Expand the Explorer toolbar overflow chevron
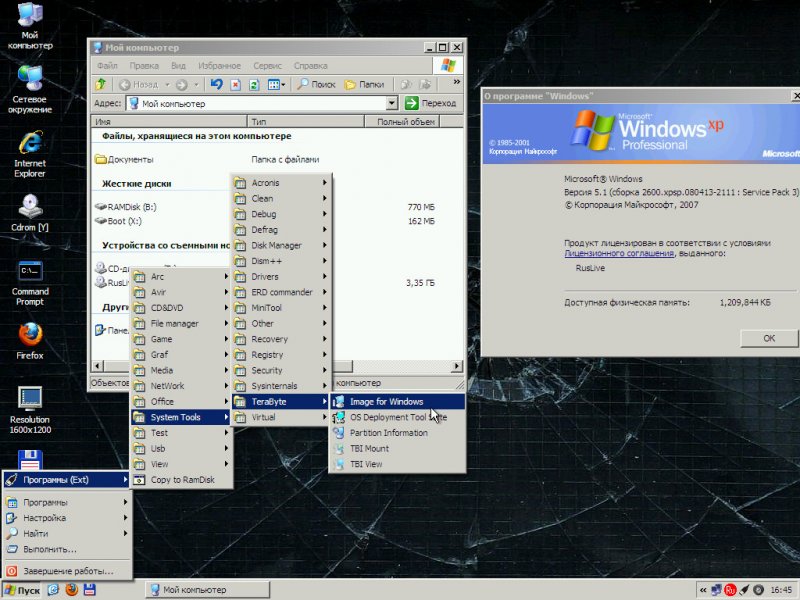 coord(457,82)
